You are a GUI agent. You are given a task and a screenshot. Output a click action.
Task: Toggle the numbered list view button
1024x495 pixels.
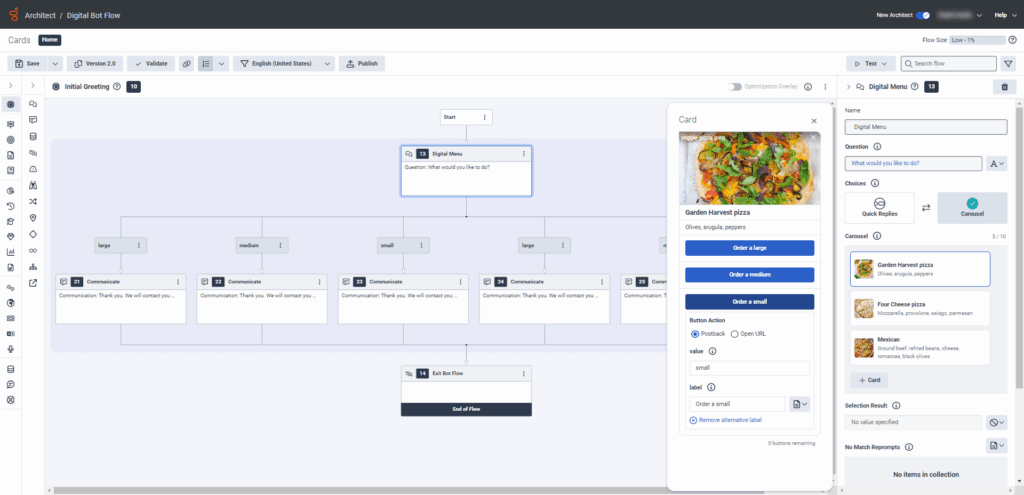click(x=206, y=64)
